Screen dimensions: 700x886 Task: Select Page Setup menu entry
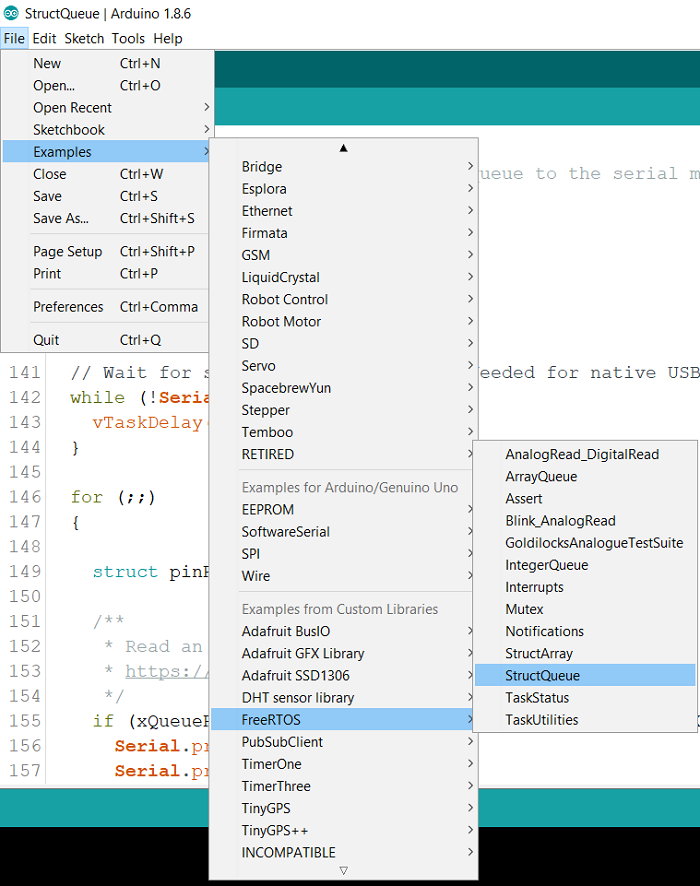point(67,252)
